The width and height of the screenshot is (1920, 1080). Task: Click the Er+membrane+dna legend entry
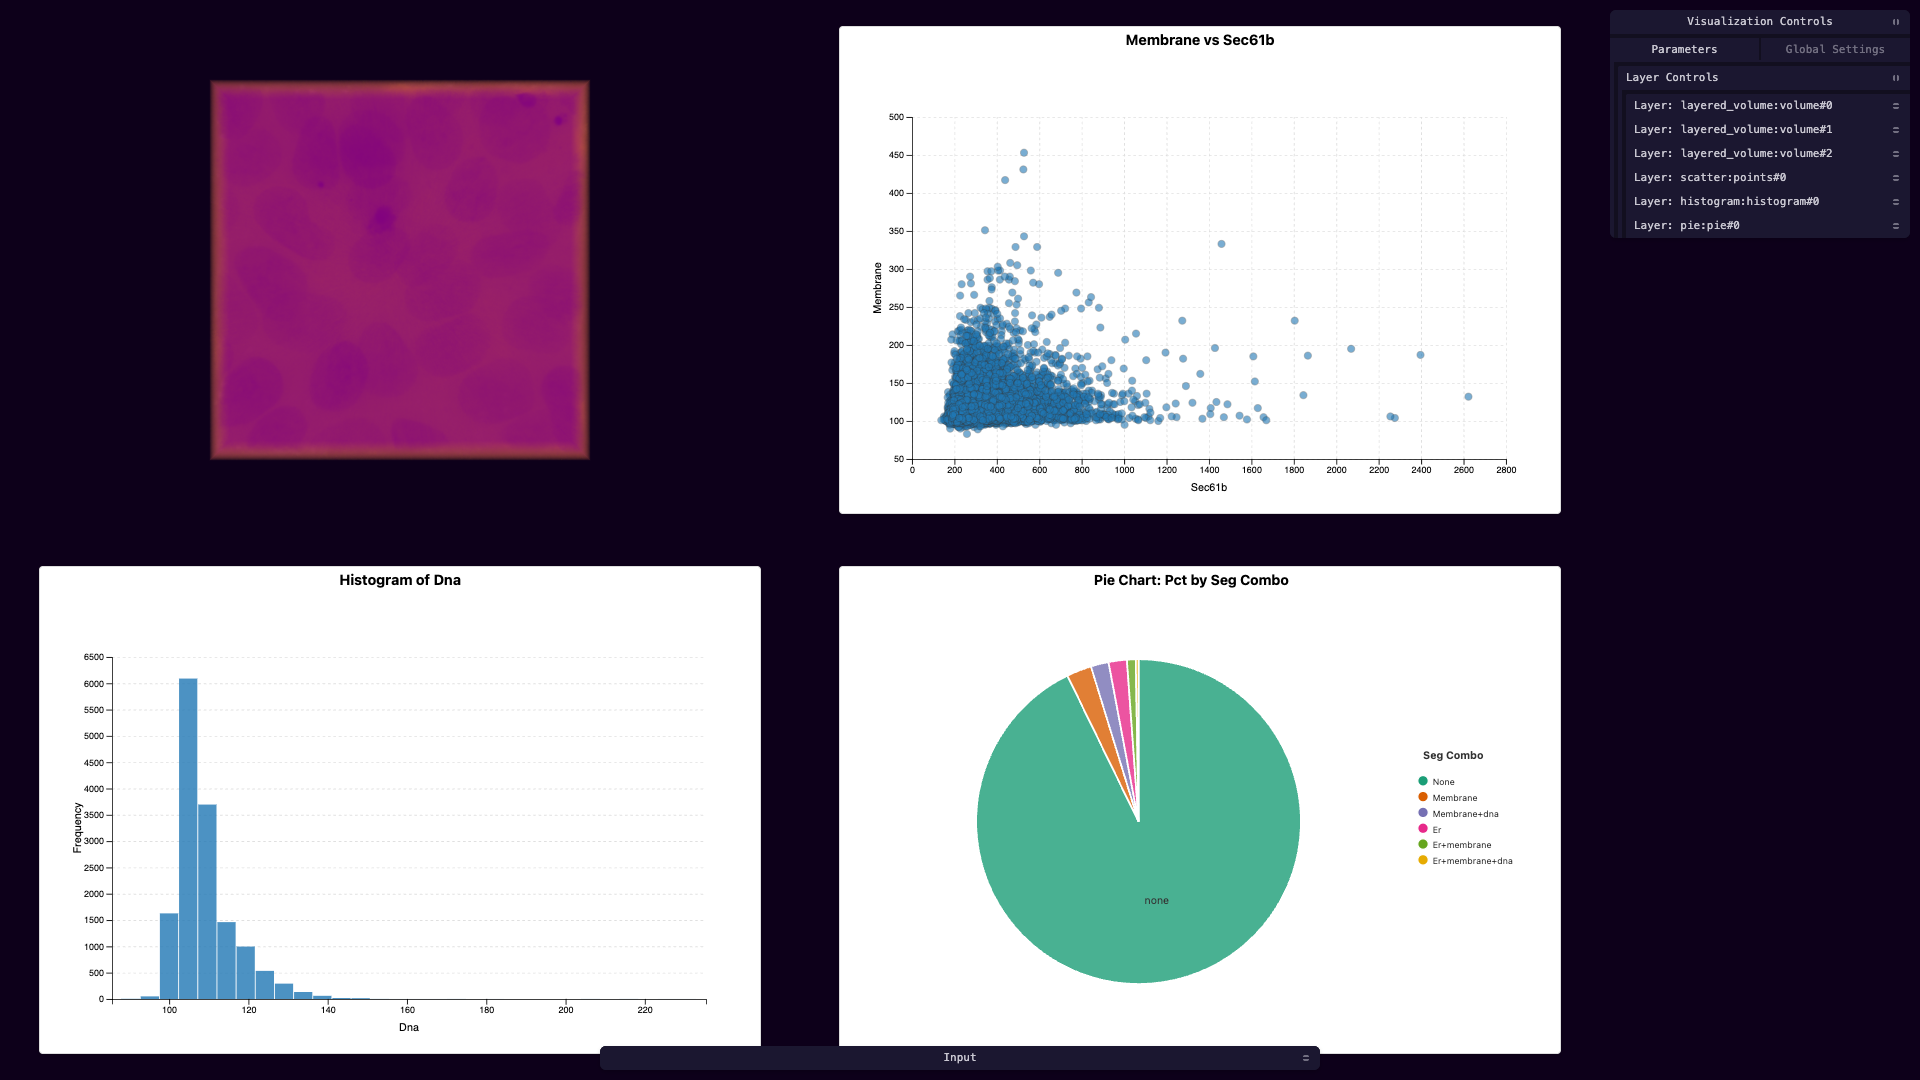1465,861
